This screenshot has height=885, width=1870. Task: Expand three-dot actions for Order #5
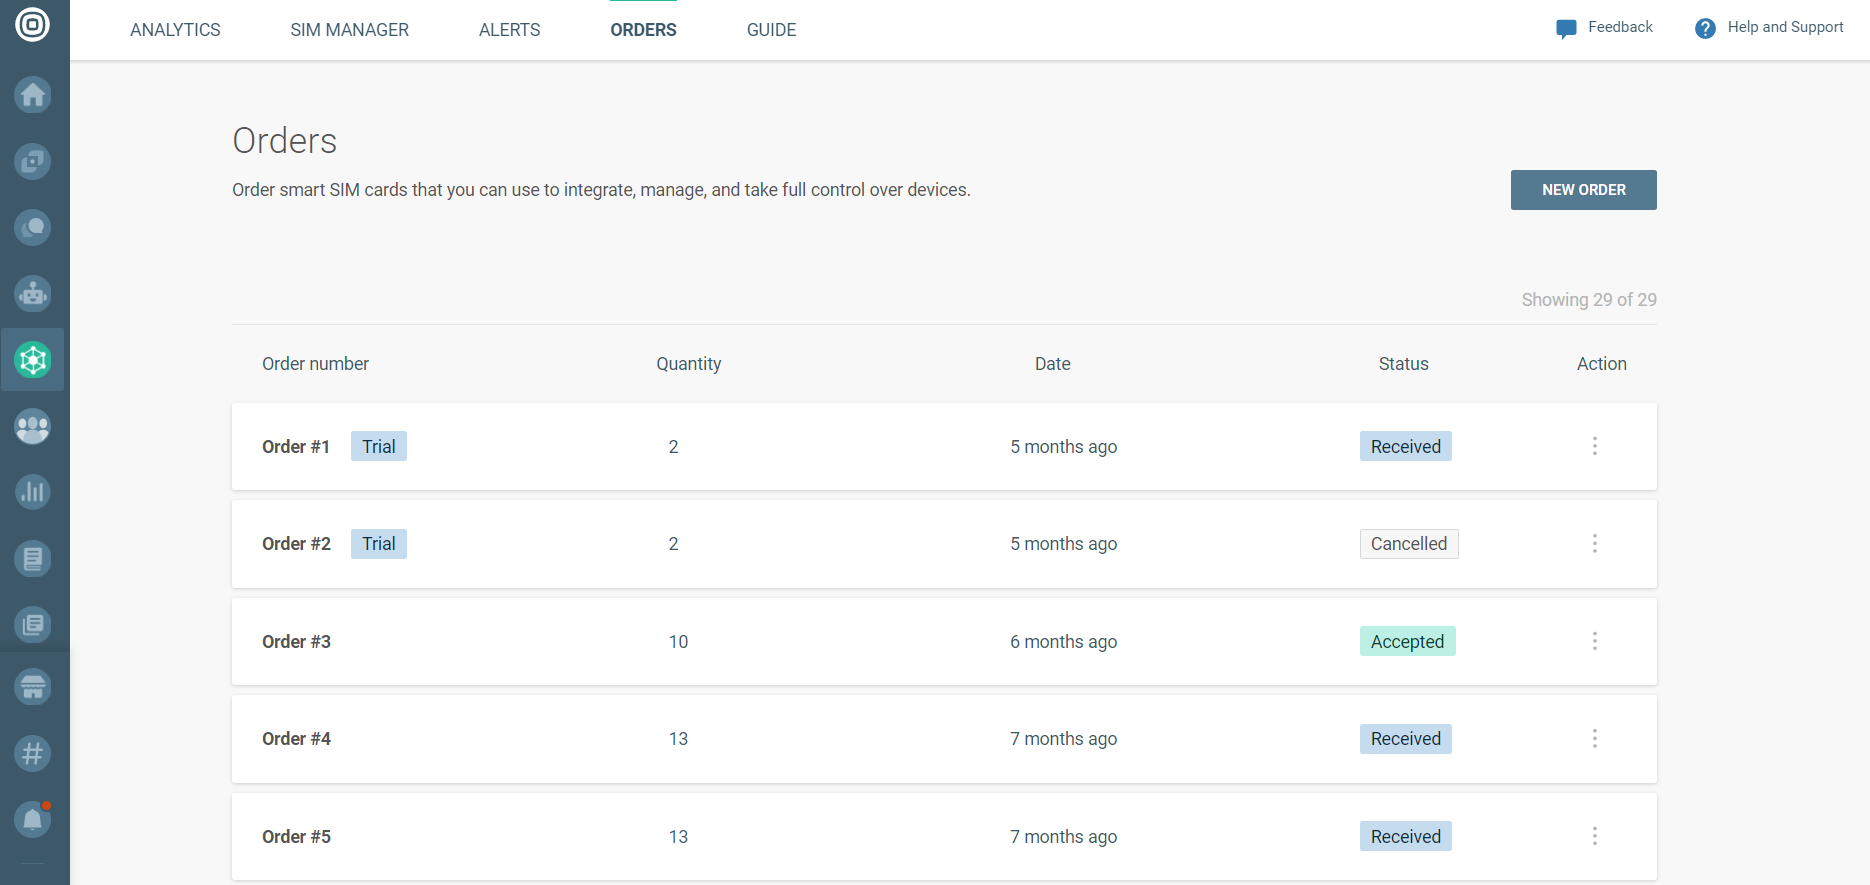coord(1594,836)
